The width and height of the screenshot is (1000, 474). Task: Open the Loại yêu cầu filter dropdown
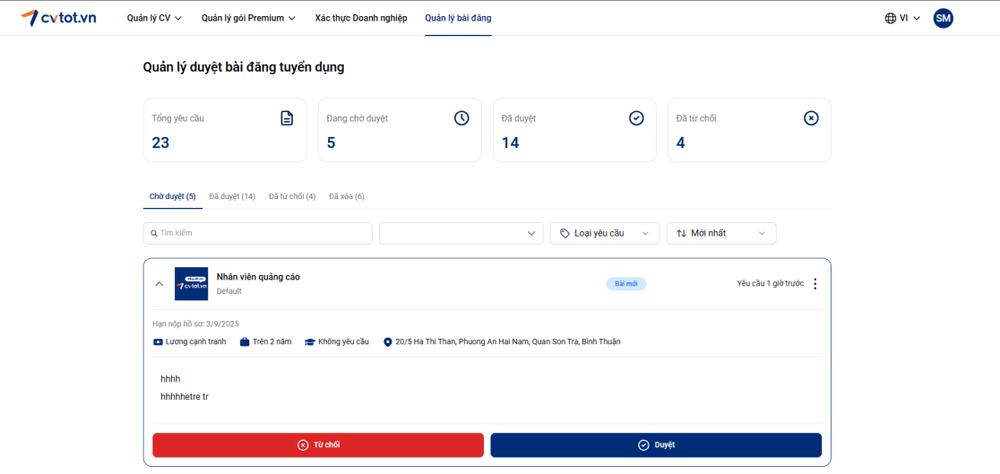click(604, 233)
